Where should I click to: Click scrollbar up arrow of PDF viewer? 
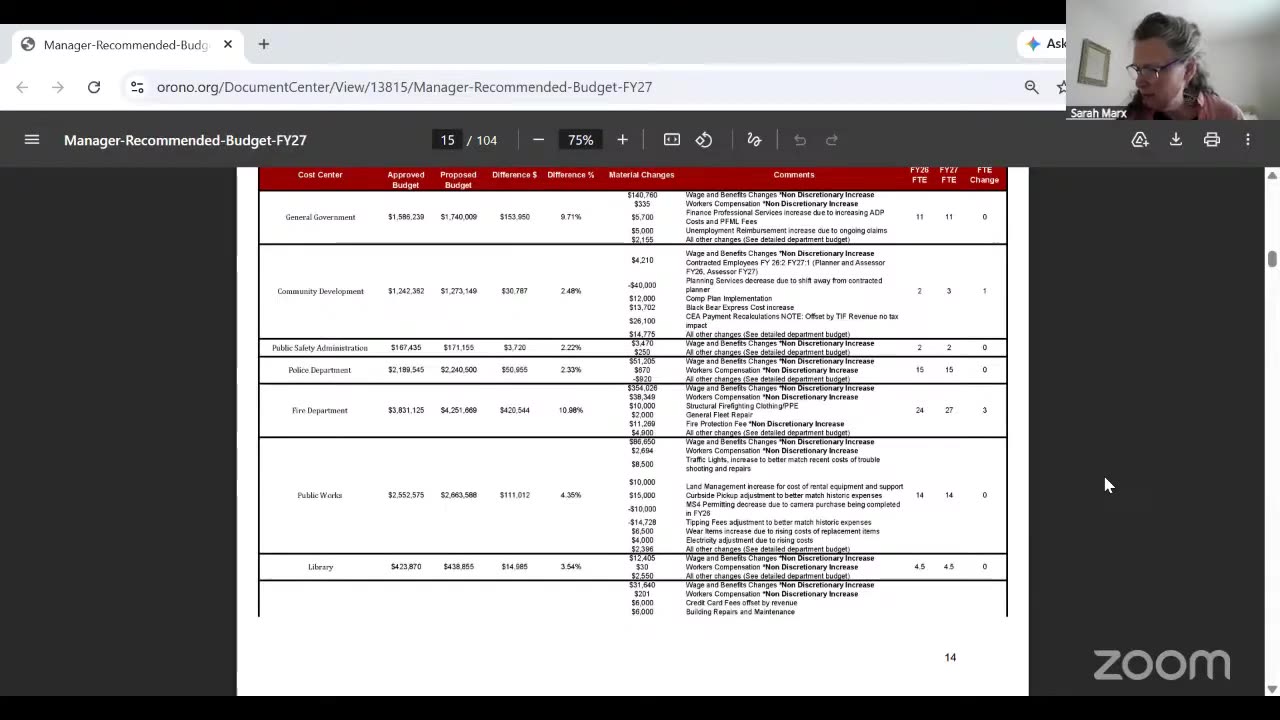tap(1272, 175)
